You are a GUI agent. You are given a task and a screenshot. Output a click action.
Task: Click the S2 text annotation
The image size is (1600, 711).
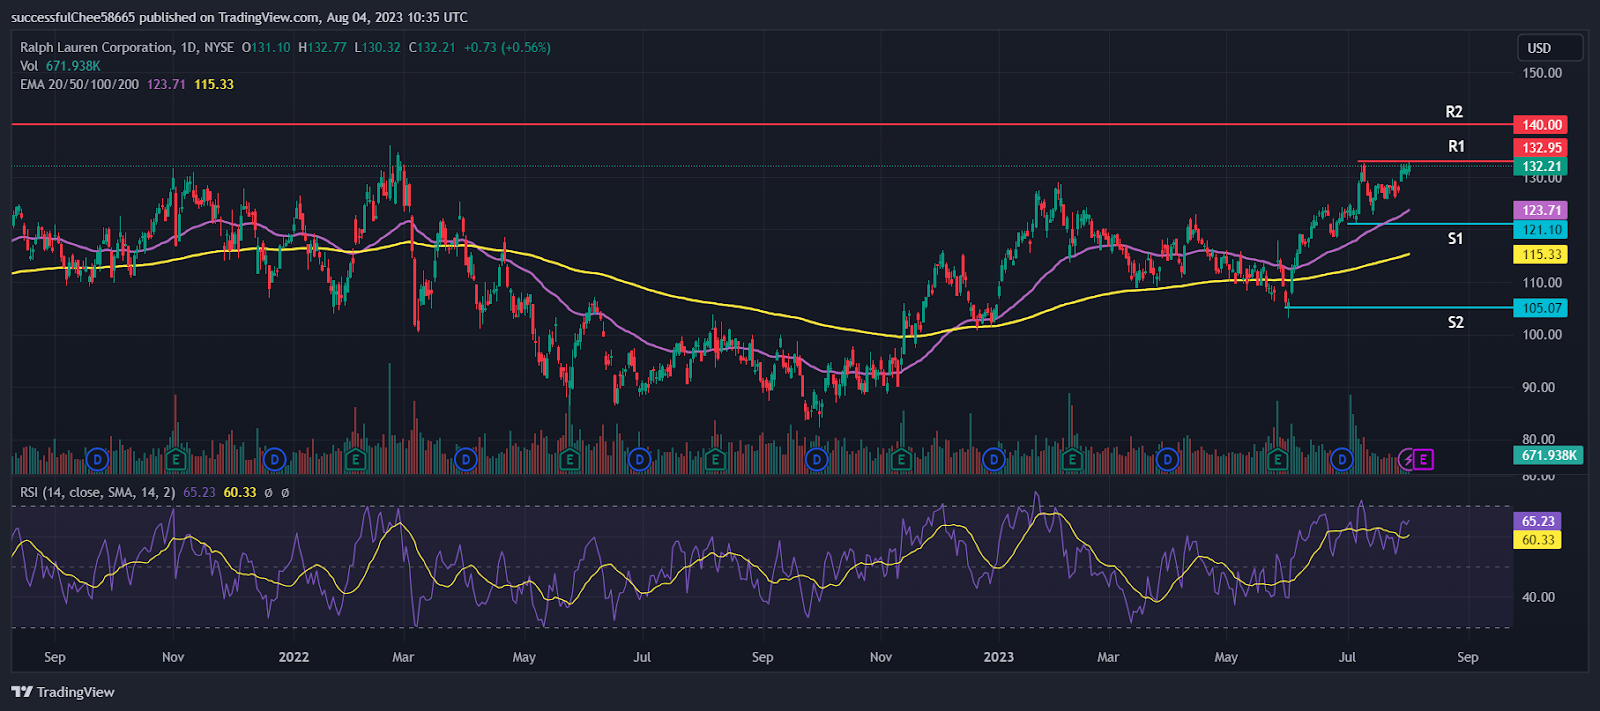1455,322
